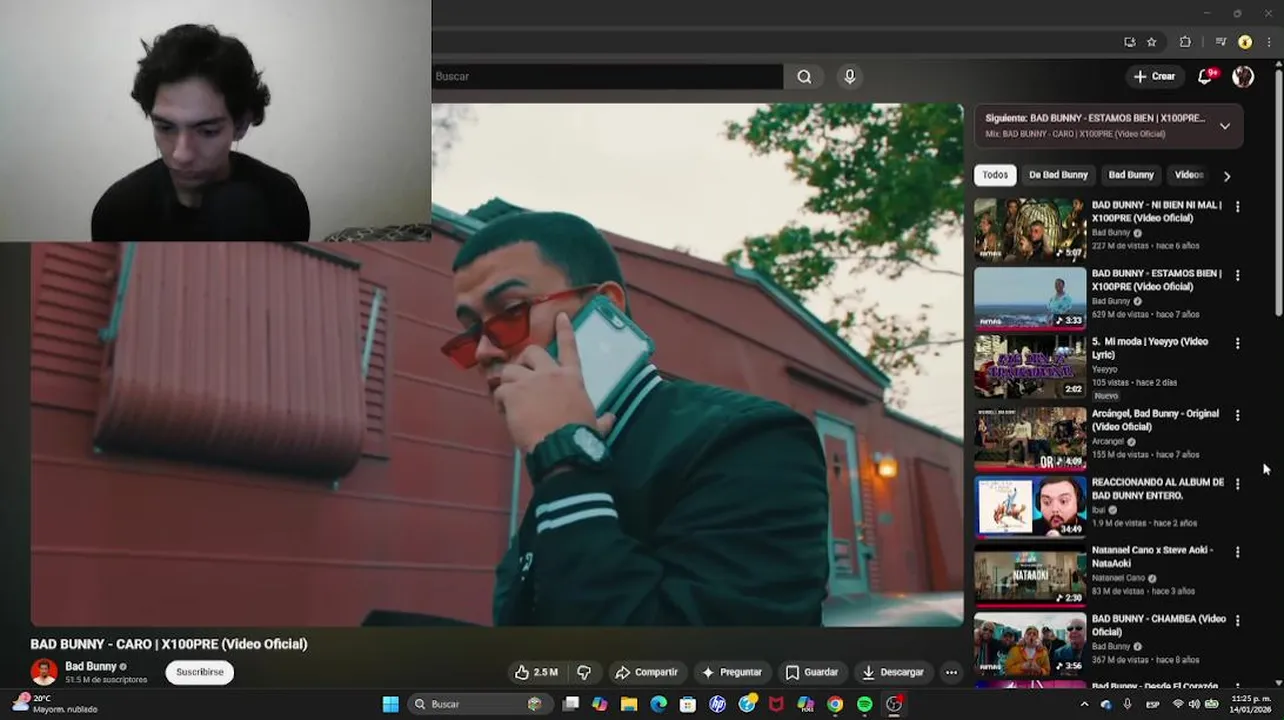Open the Wi-Fi network tray icon
The width and height of the screenshot is (1284, 720).
(x=1177, y=704)
